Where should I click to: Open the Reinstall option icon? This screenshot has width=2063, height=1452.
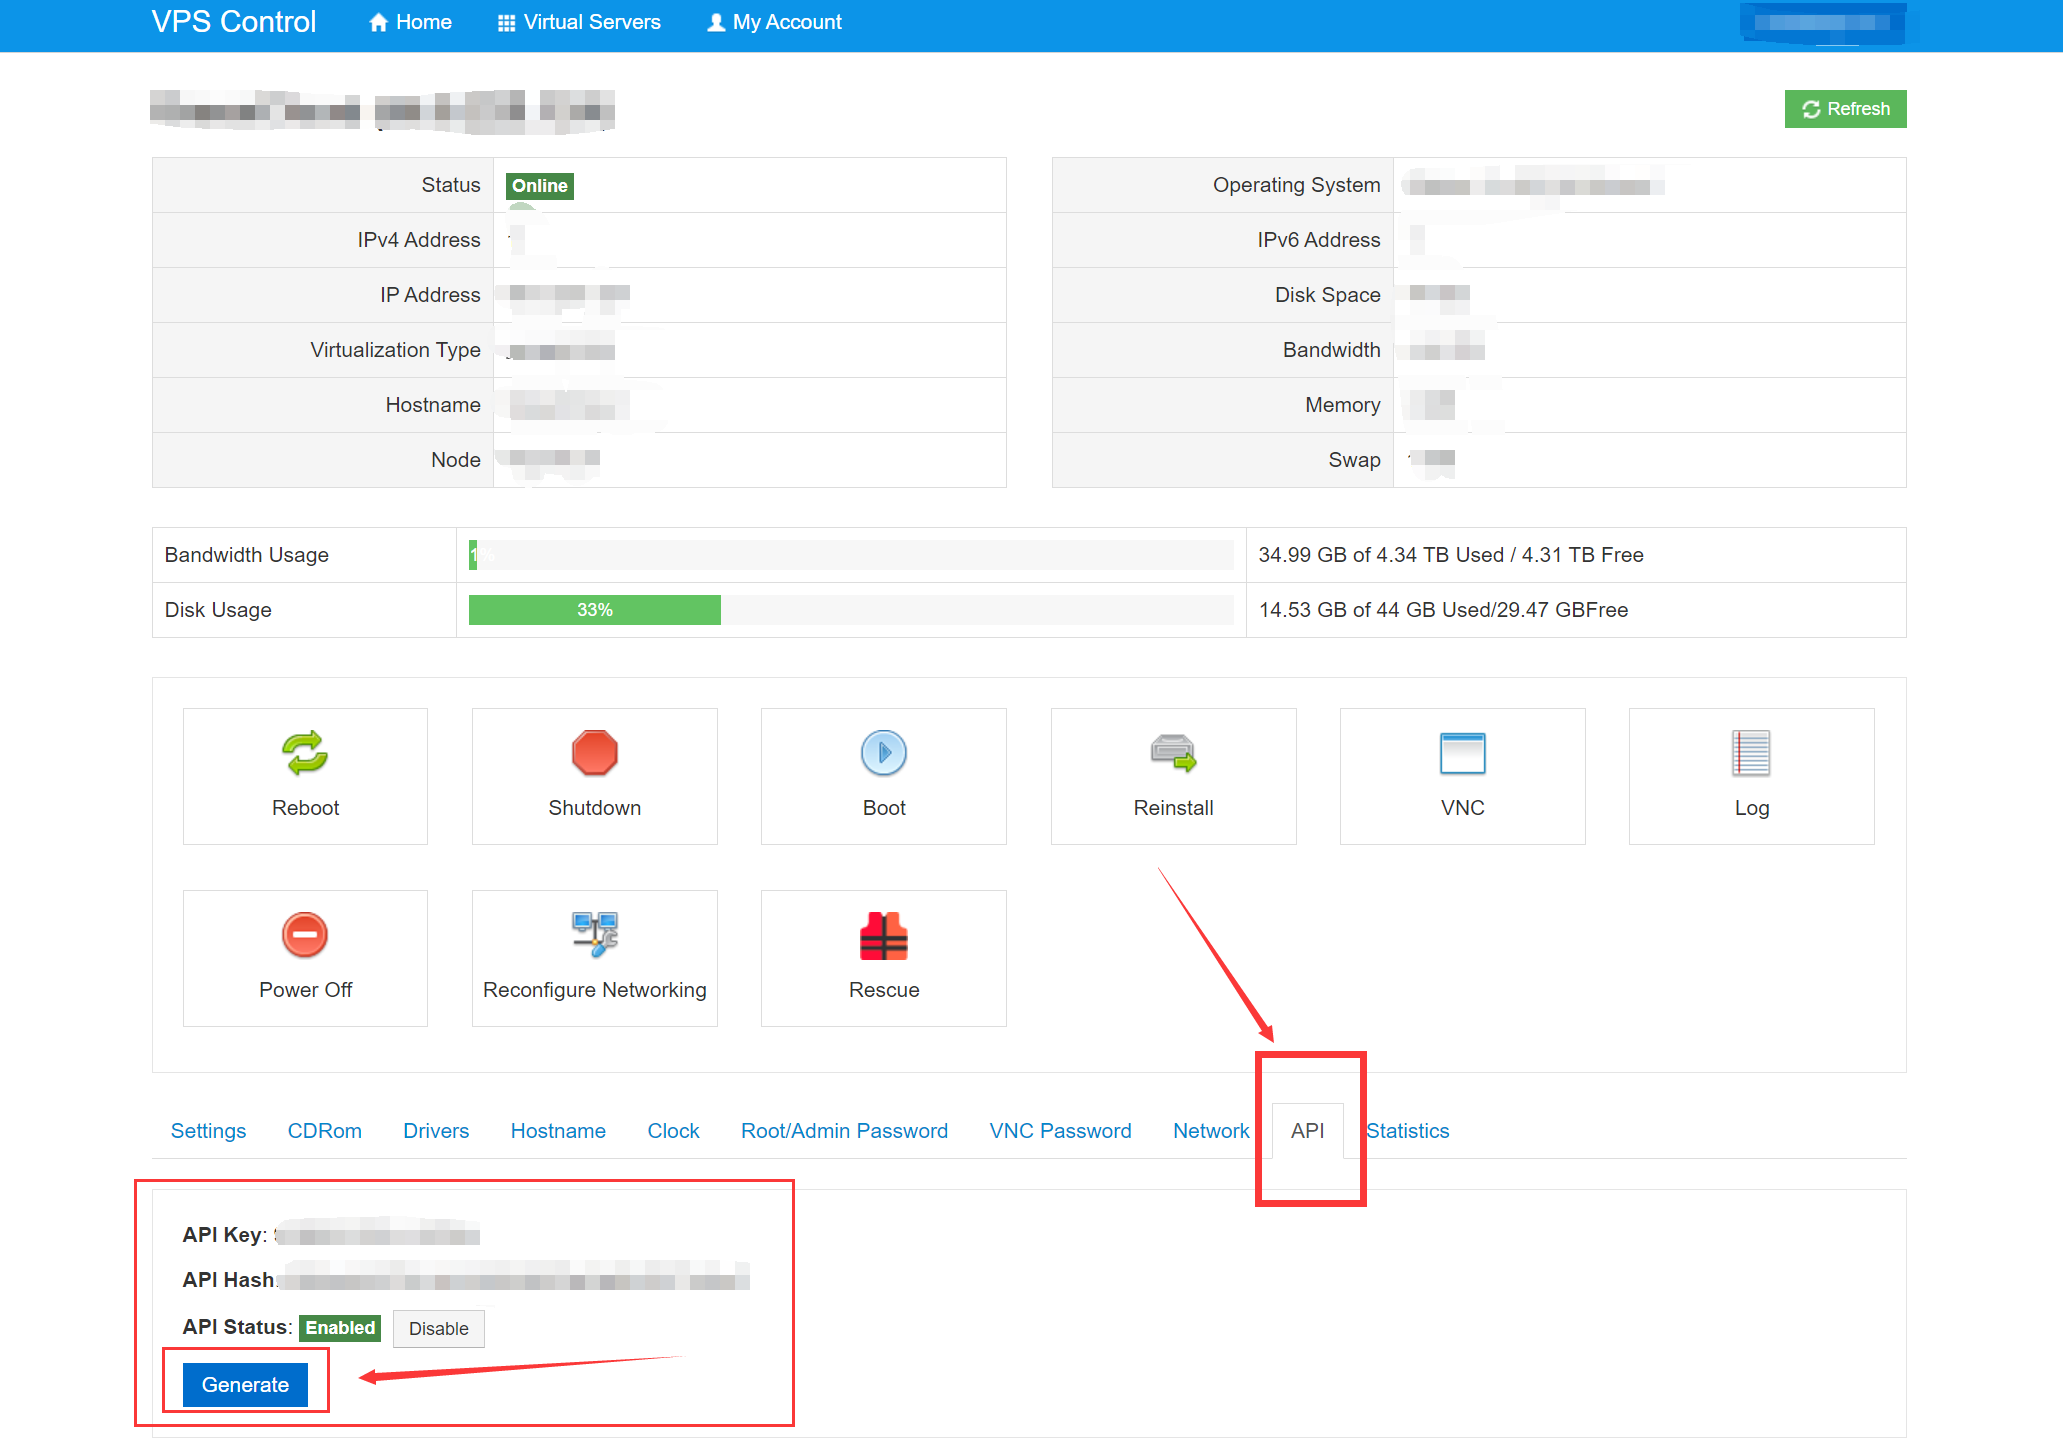point(1172,754)
